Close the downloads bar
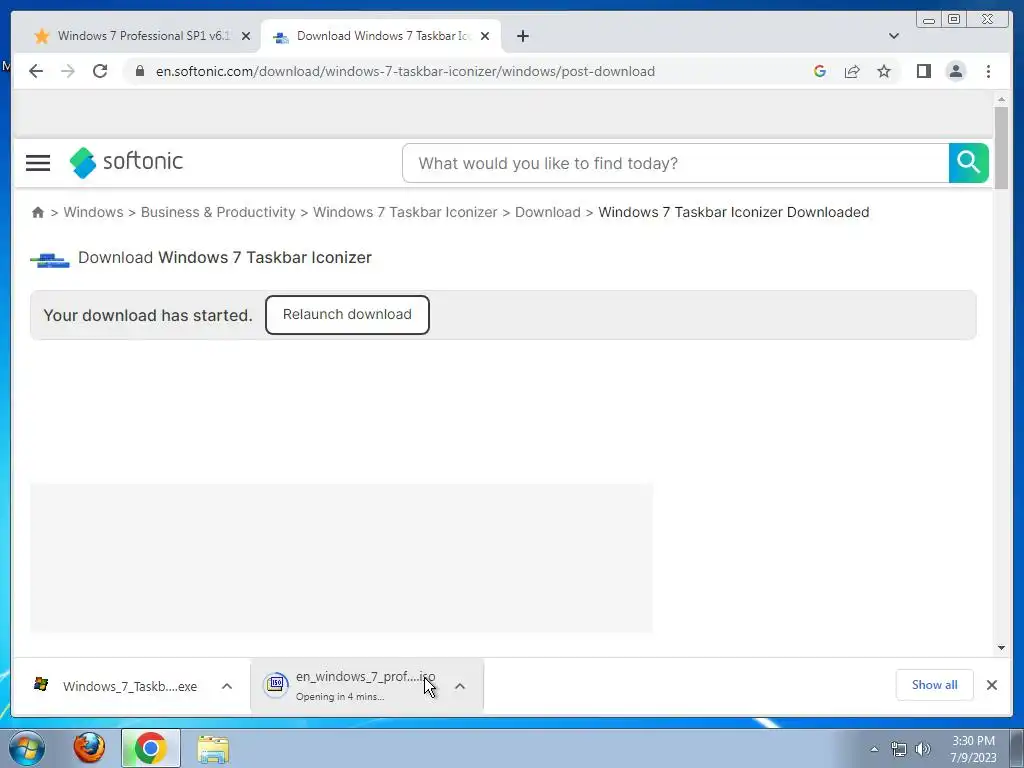This screenshot has width=1024, height=768. tap(991, 684)
